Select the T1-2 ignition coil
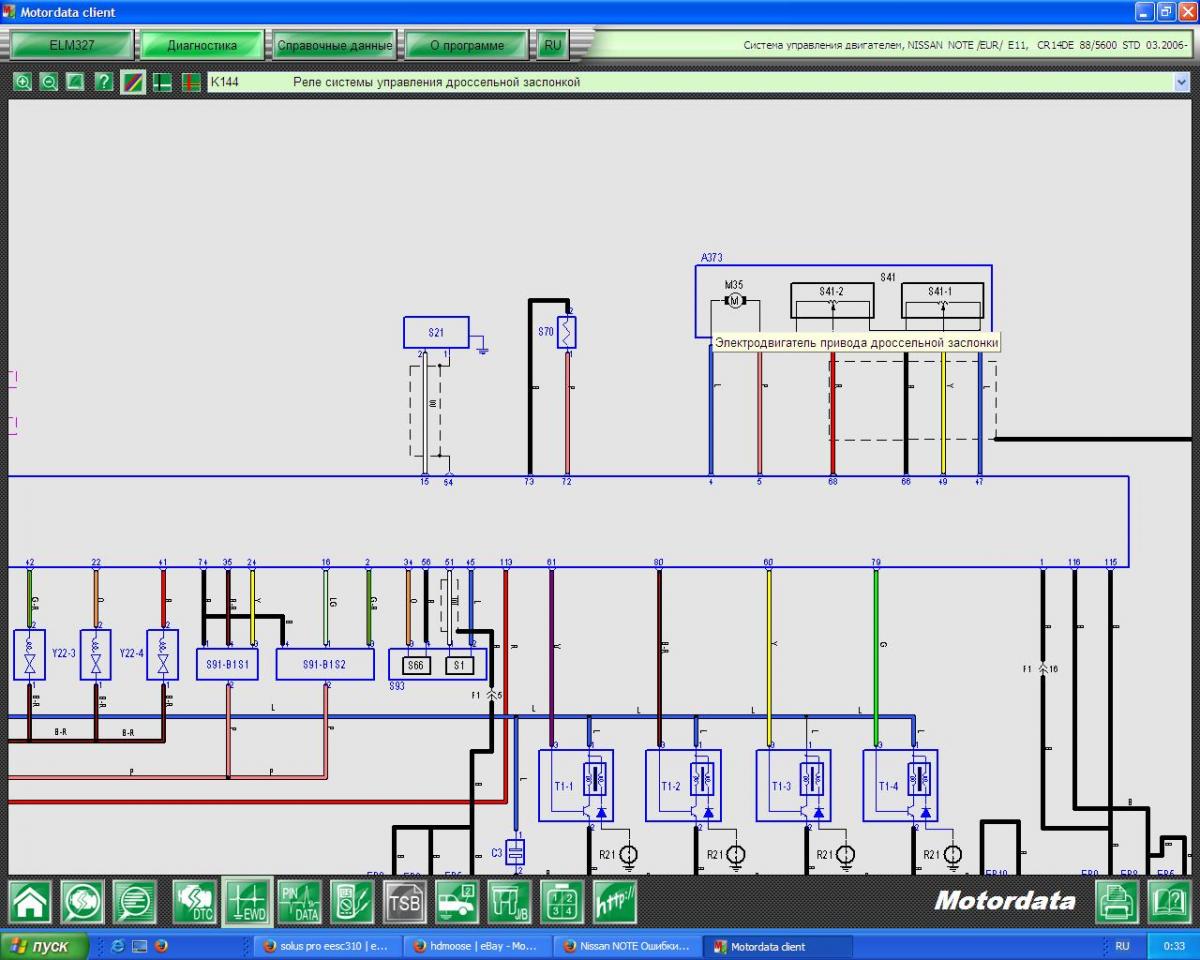This screenshot has height=960, width=1200. pos(683,785)
